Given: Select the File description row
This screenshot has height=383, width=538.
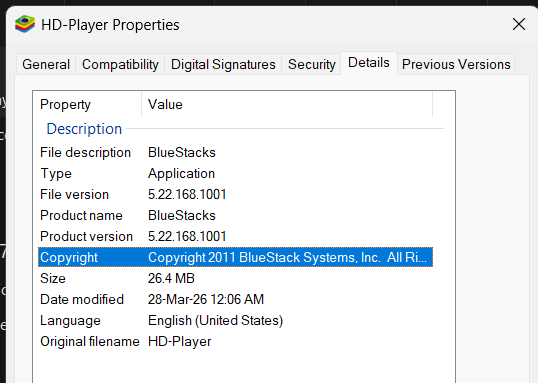Looking at the screenshot, I should click(x=235, y=152).
